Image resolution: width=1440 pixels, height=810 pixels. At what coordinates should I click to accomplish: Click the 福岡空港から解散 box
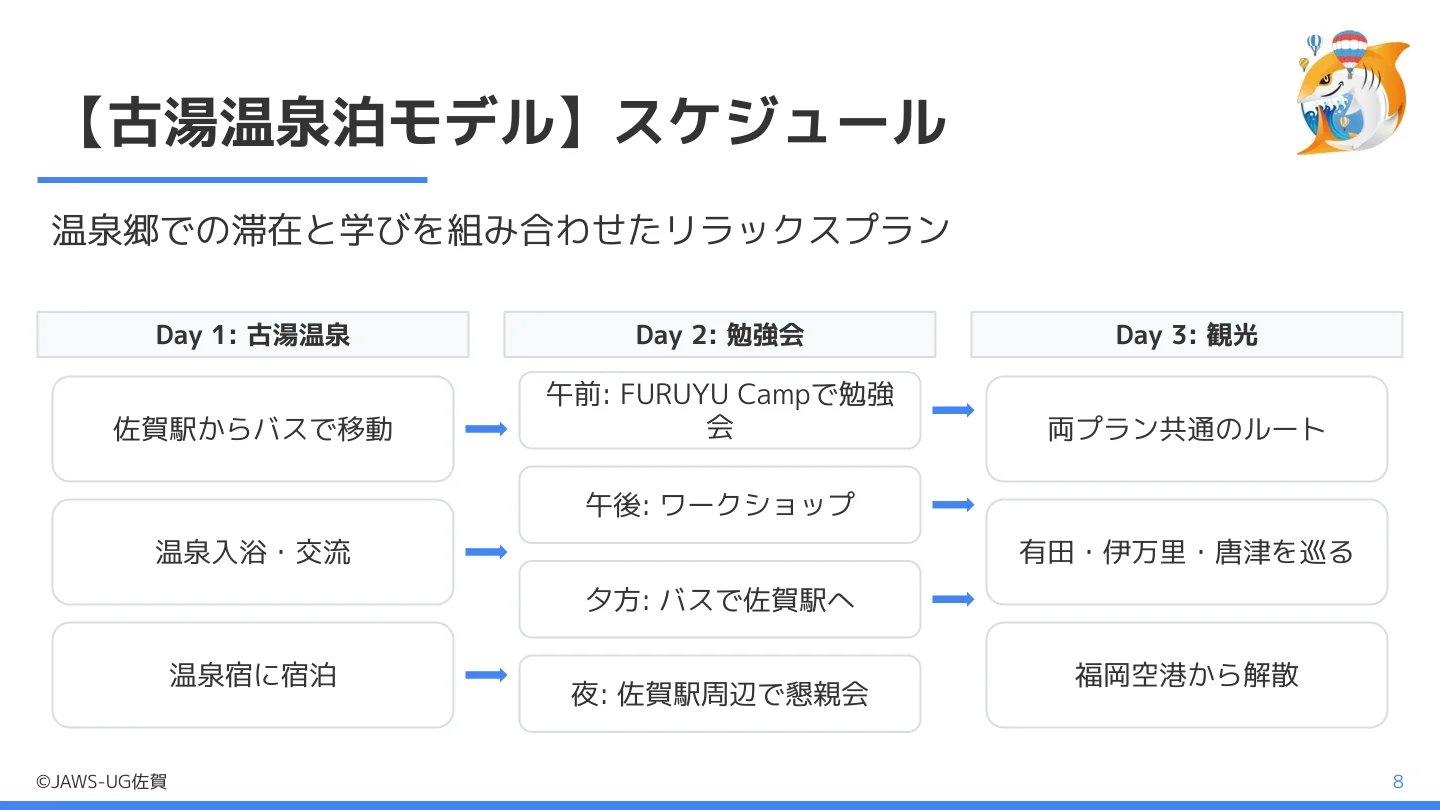tap(1187, 675)
